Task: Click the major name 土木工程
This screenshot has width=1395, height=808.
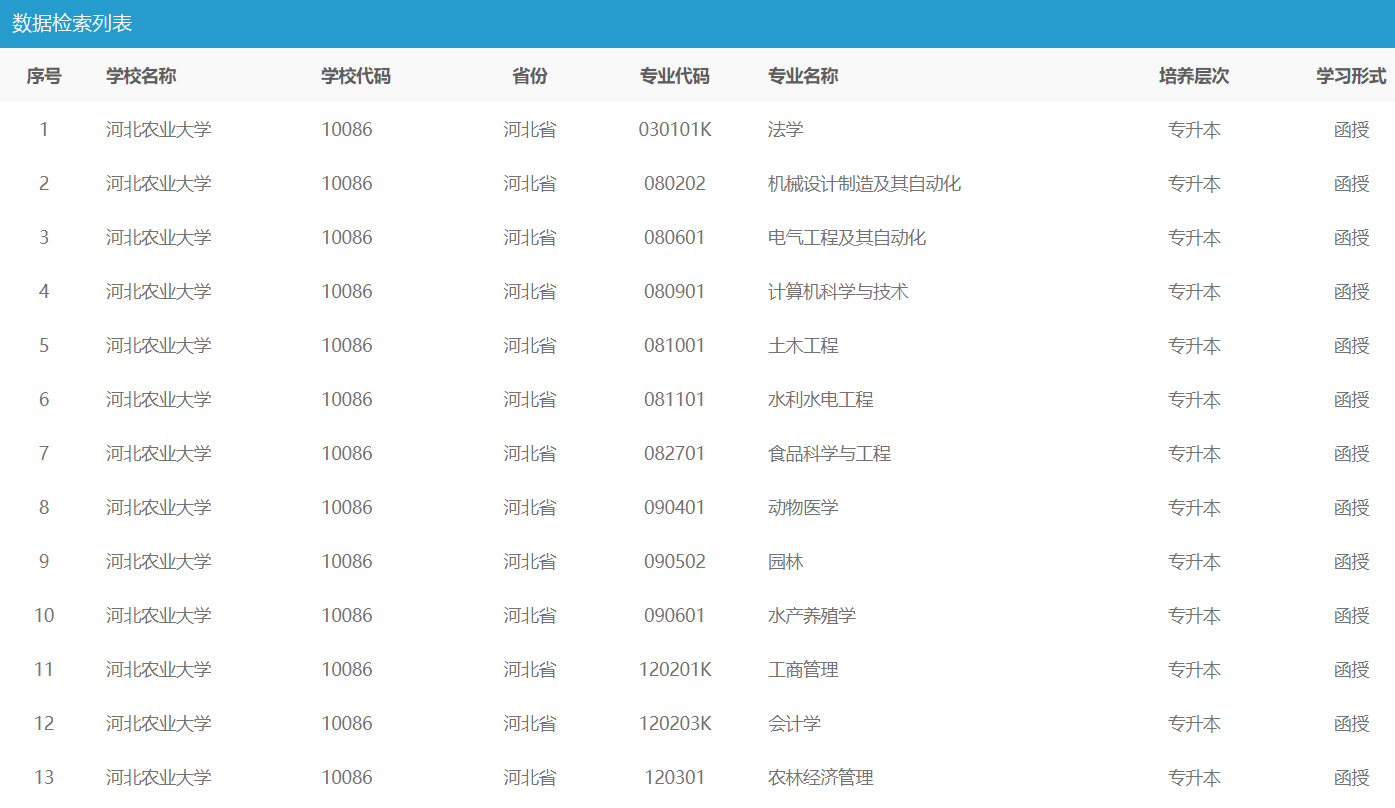Action: 803,346
